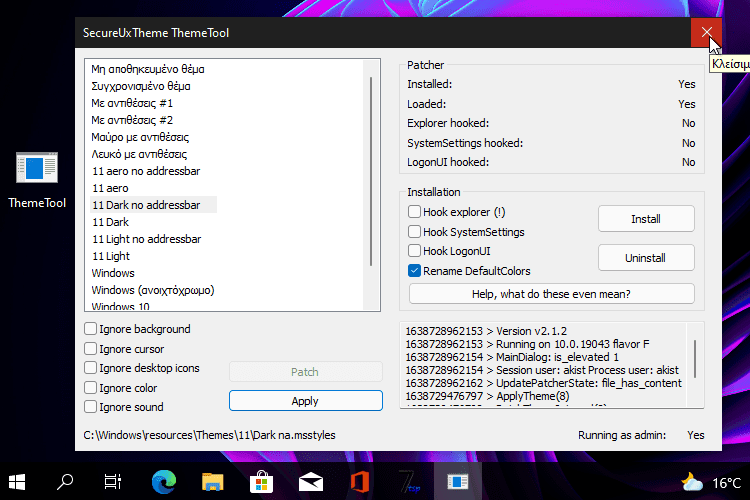The image size is (750, 500).
Task: Click the Apply button
Action: point(305,400)
